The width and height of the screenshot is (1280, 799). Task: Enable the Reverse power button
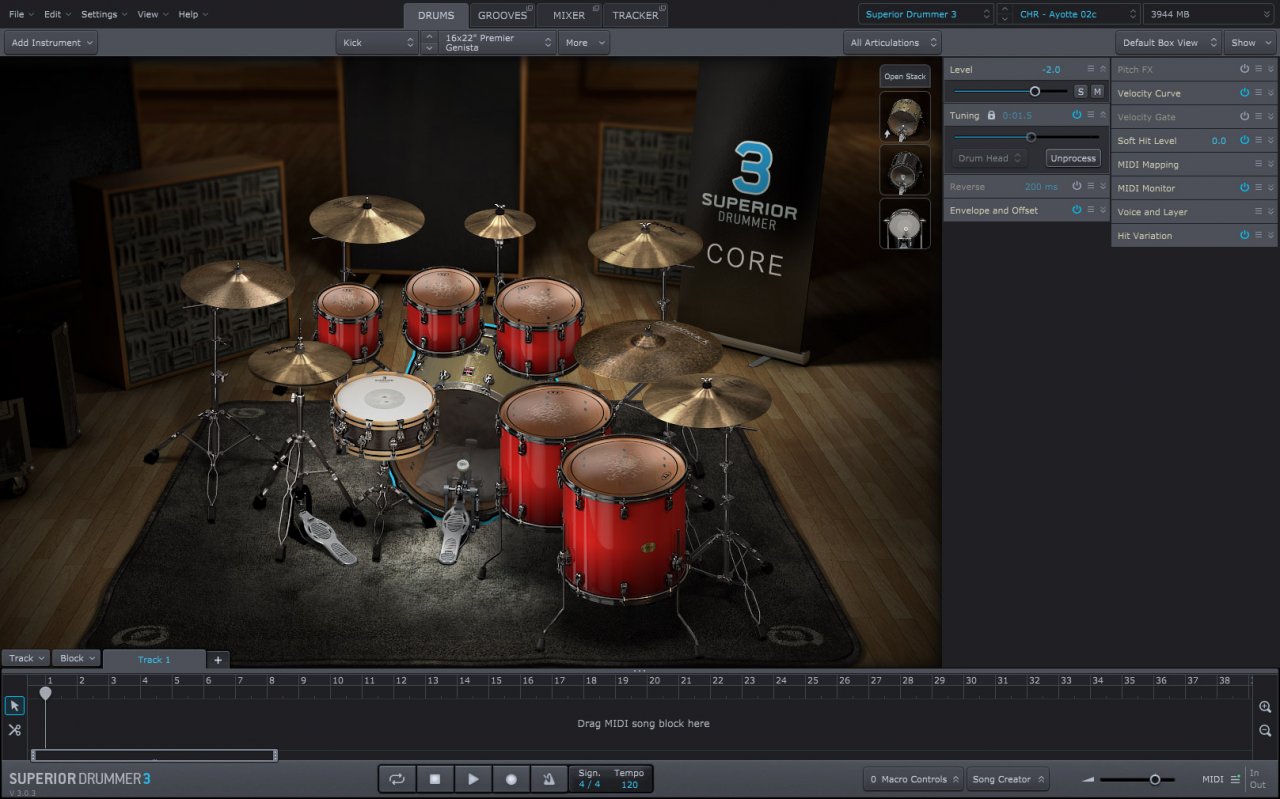[1077, 186]
